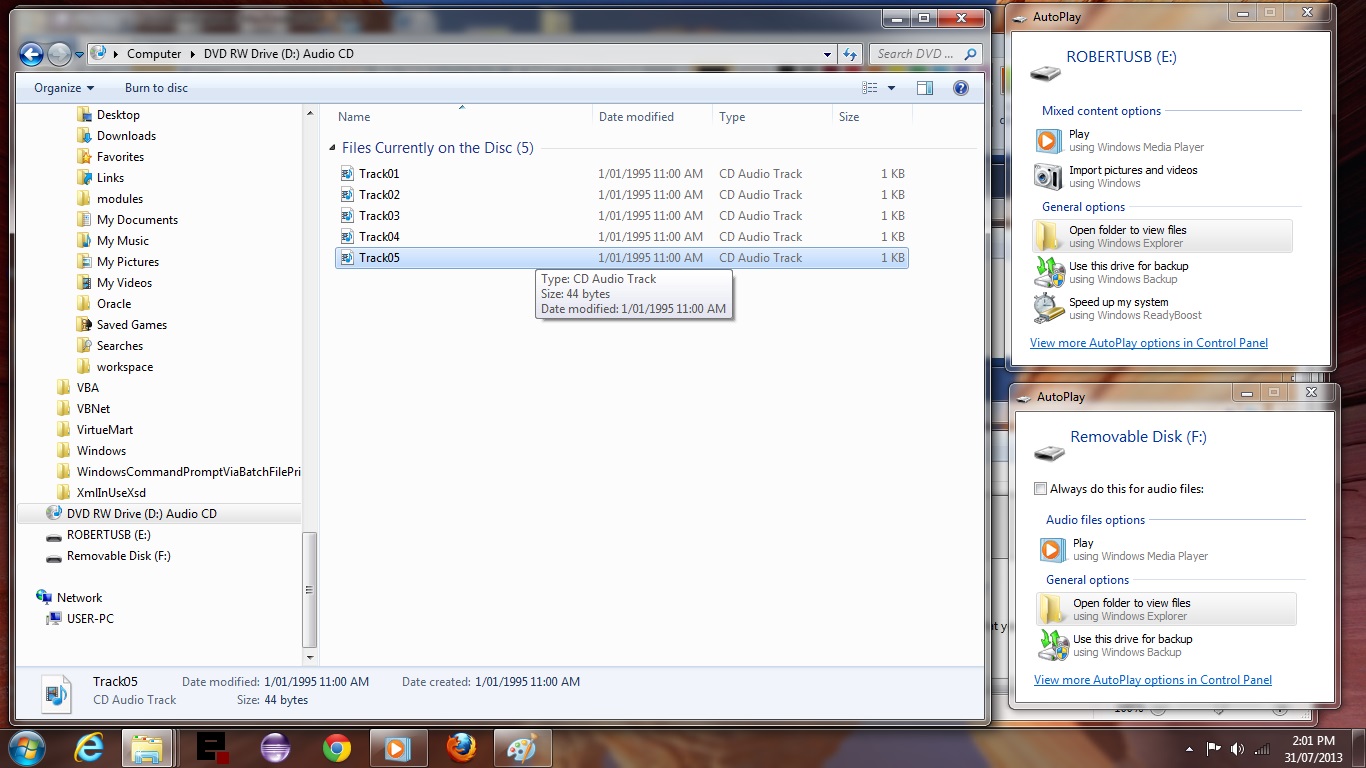1366x768 pixels.
Task: Click the Play icon for ROBERTUSB (E:)
Action: tap(1048, 140)
